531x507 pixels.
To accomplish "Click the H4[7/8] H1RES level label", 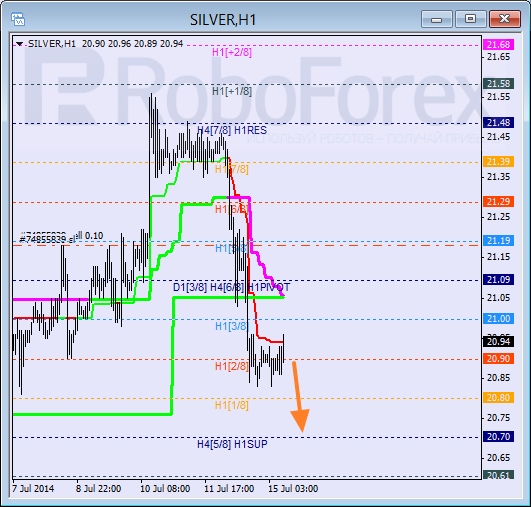I will tap(232, 130).
